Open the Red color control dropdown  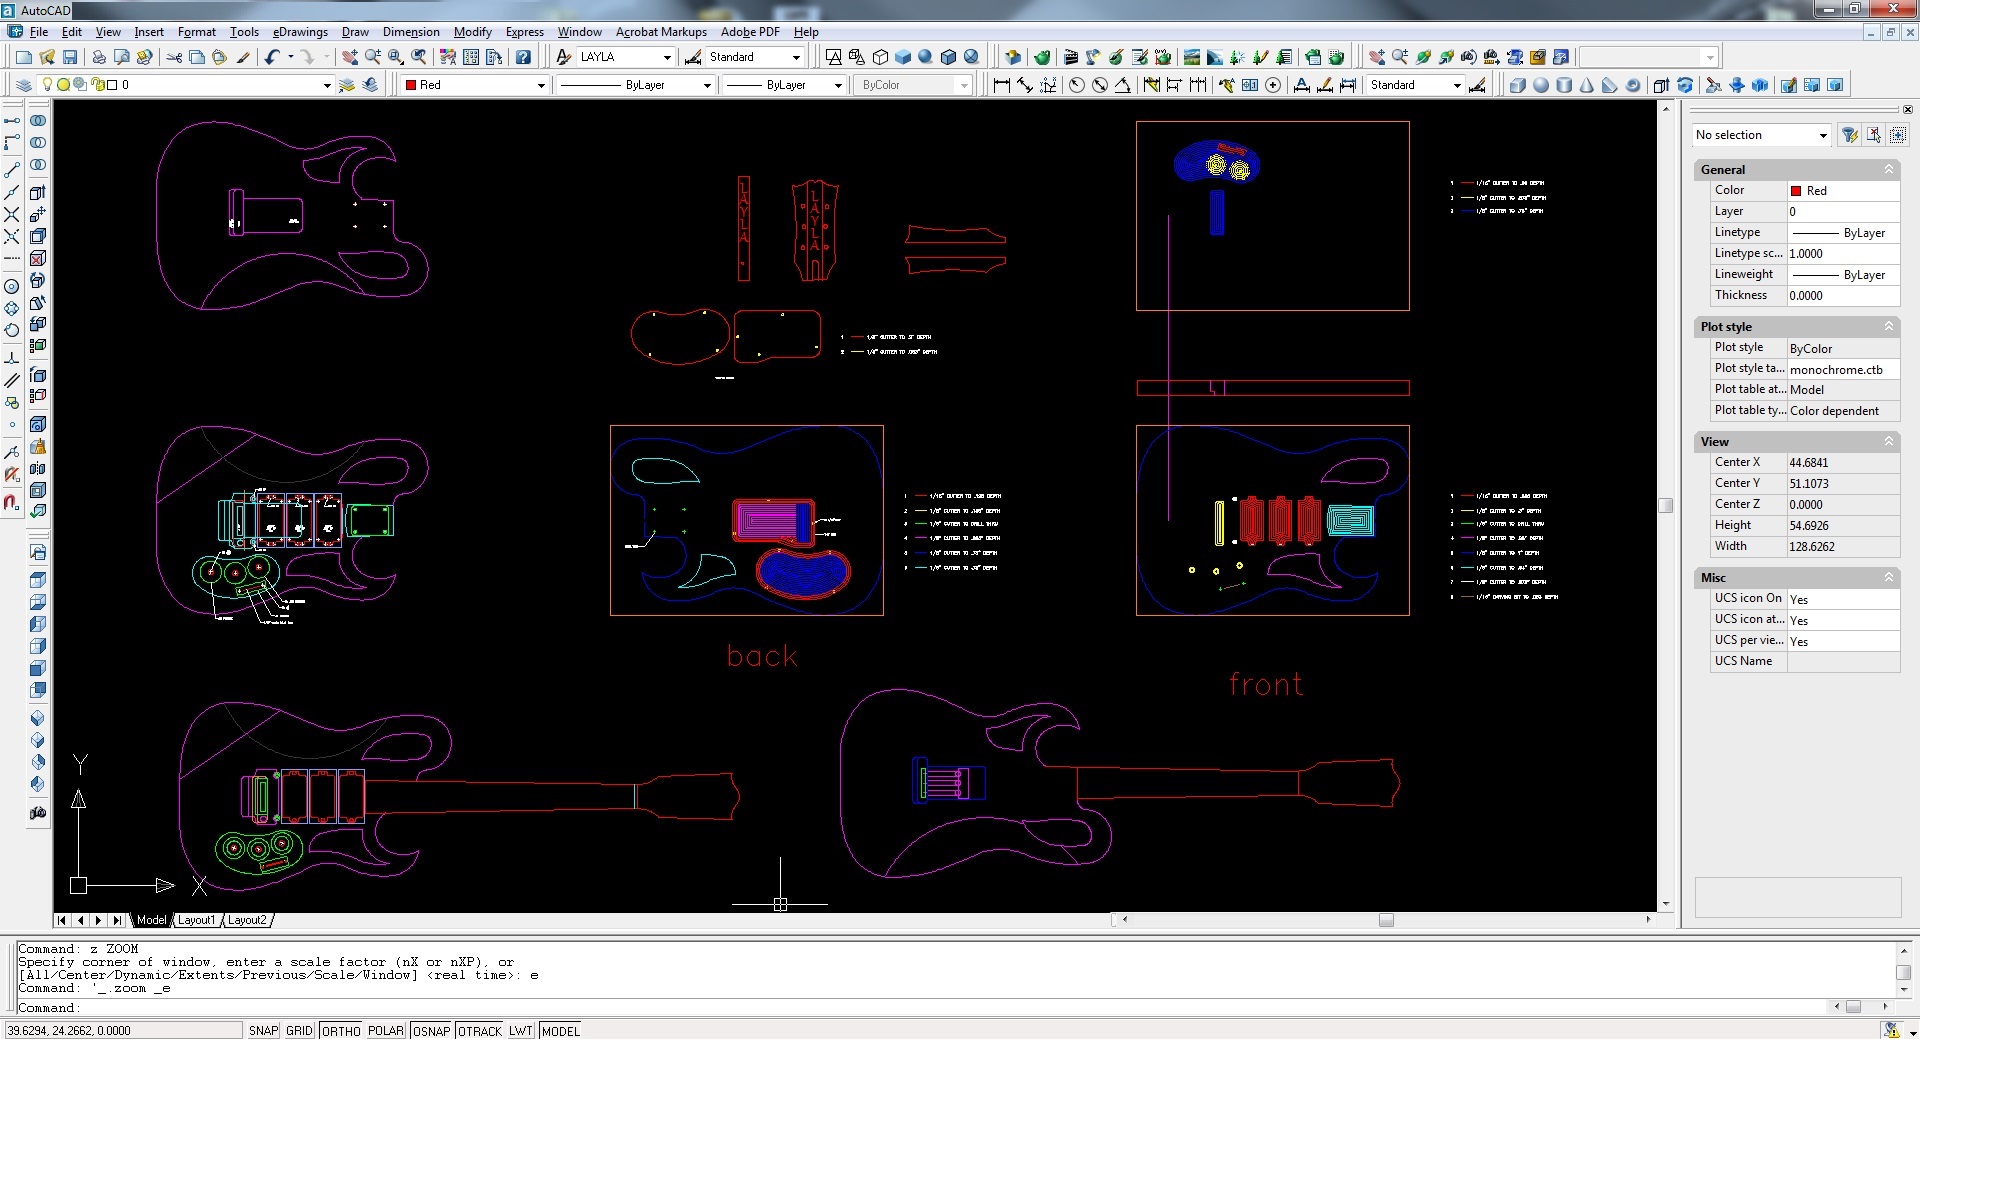click(541, 85)
